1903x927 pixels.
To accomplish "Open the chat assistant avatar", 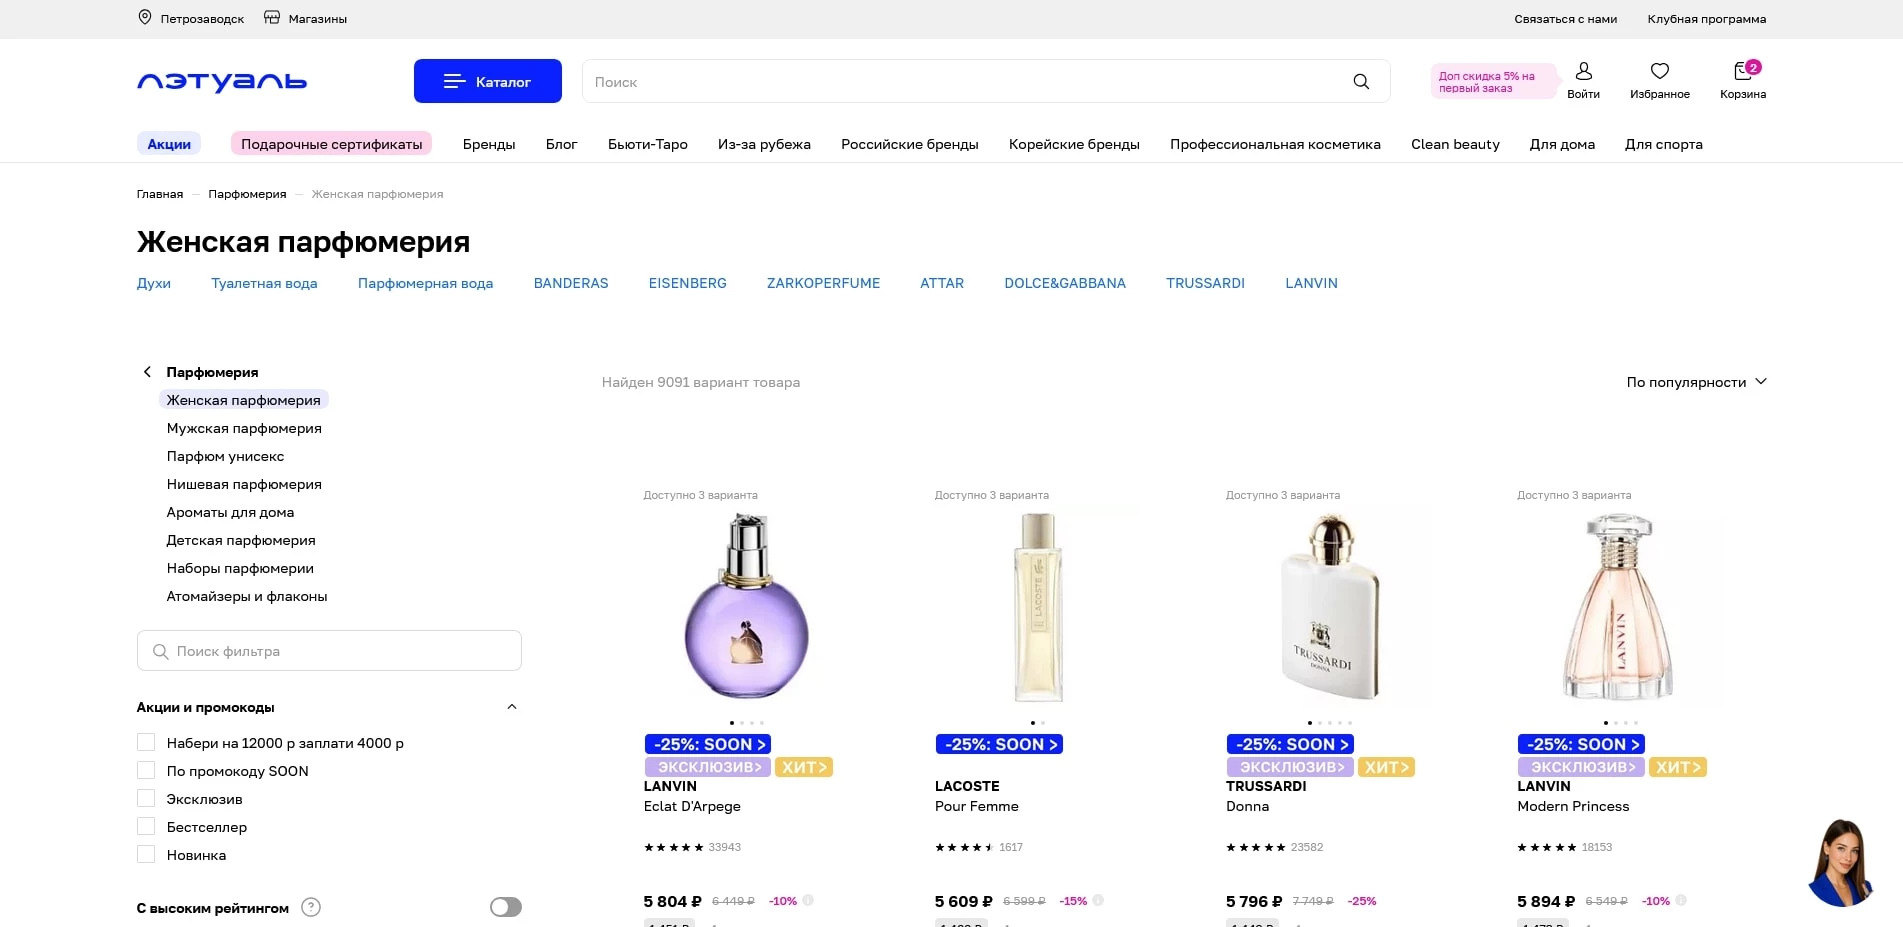I will 1840,863.
